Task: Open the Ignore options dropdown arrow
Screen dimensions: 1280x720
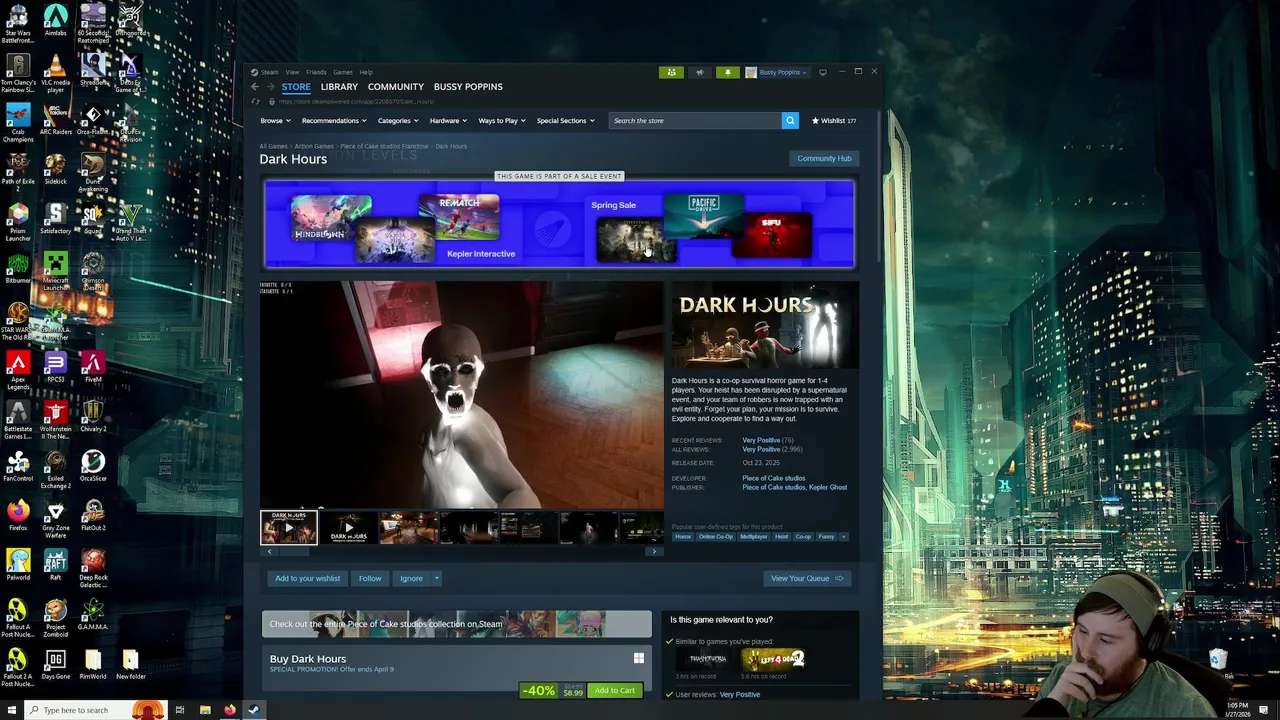Action: [x=436, y=578]
